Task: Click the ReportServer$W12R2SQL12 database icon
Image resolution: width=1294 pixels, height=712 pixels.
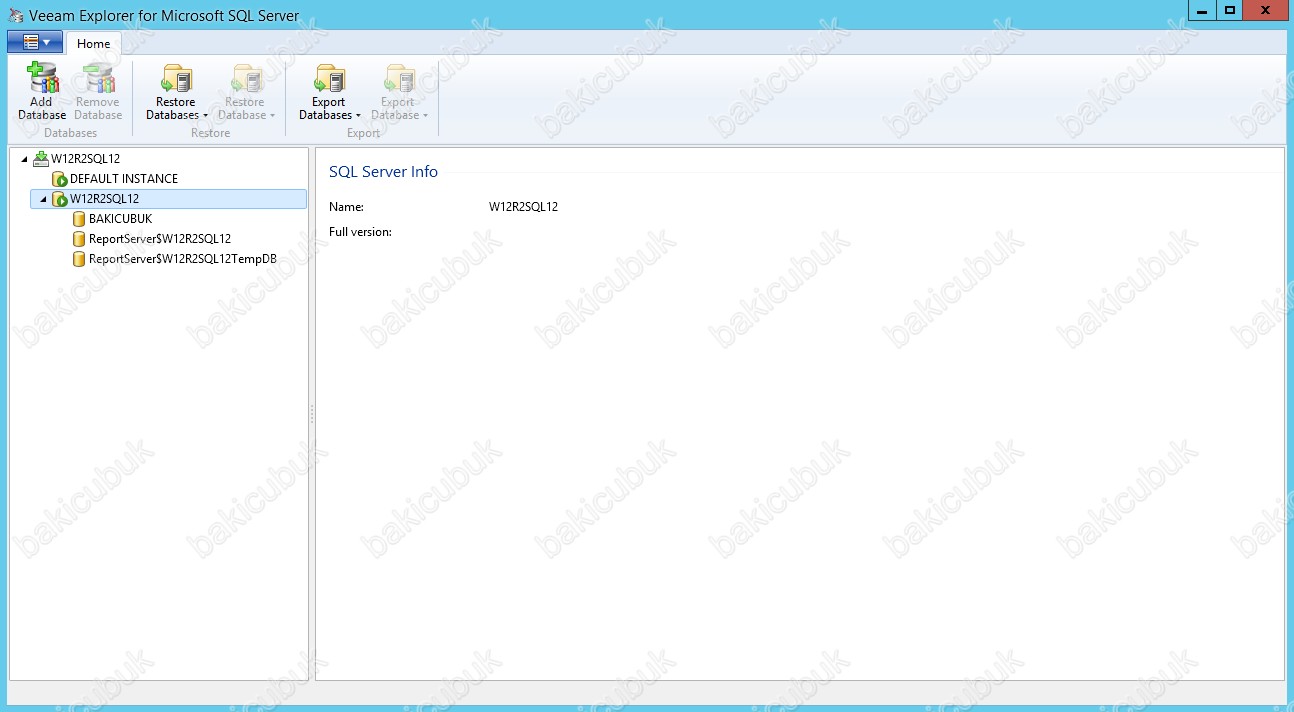Action: (x=79, y=239)
